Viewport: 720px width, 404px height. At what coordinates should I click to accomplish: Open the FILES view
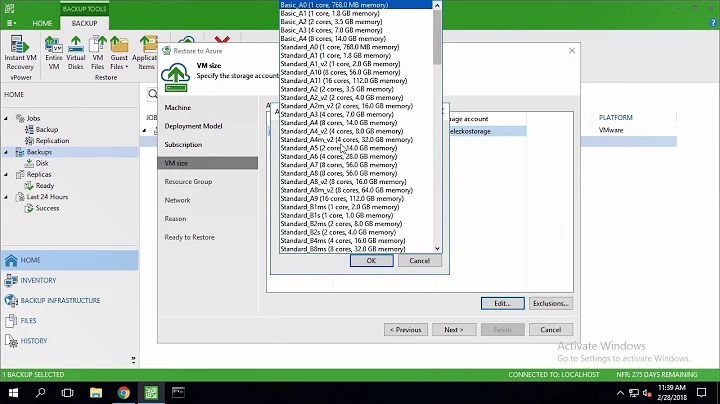click(x=70, y=320)
